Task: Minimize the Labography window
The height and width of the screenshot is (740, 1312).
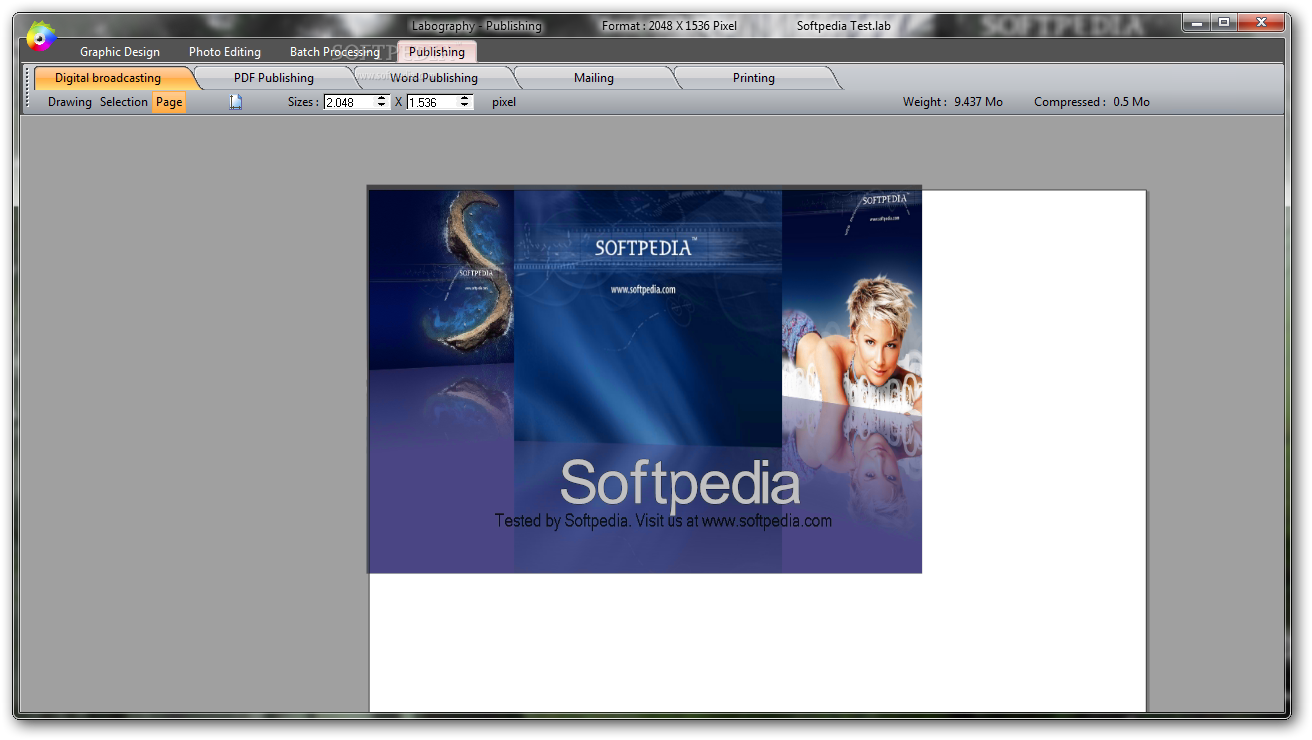Action: 1197,22
